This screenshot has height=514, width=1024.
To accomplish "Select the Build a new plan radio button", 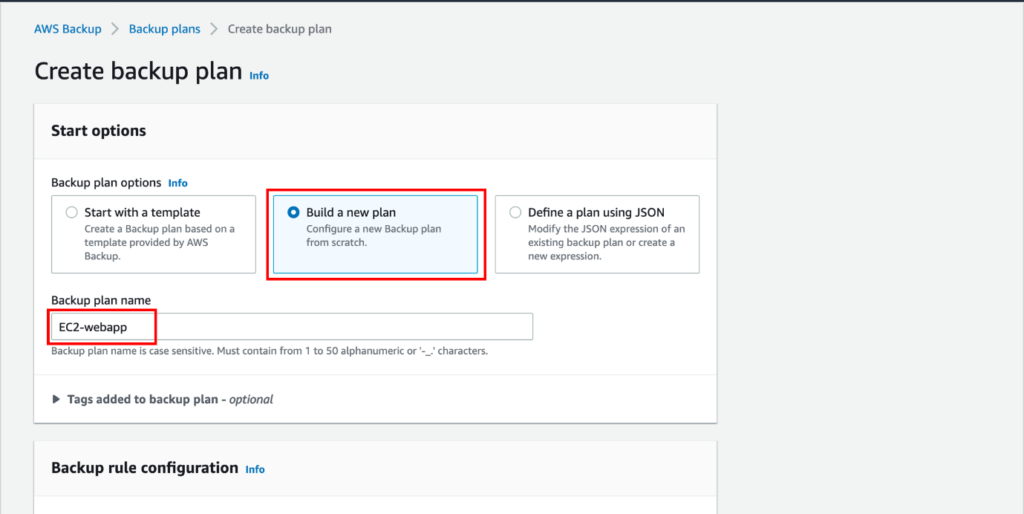I will 294,212.
